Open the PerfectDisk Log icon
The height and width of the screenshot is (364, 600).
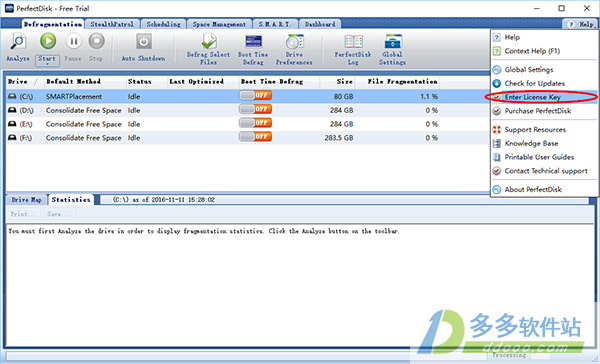pyautogui.click(x=353, y=41)
